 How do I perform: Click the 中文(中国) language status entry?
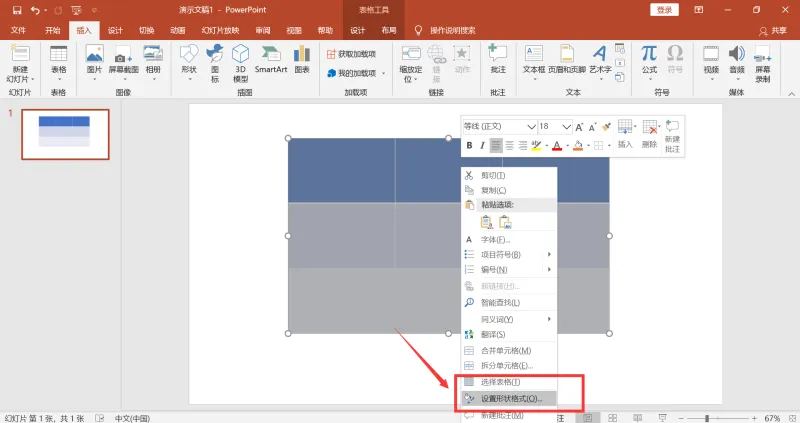[132, 418]
